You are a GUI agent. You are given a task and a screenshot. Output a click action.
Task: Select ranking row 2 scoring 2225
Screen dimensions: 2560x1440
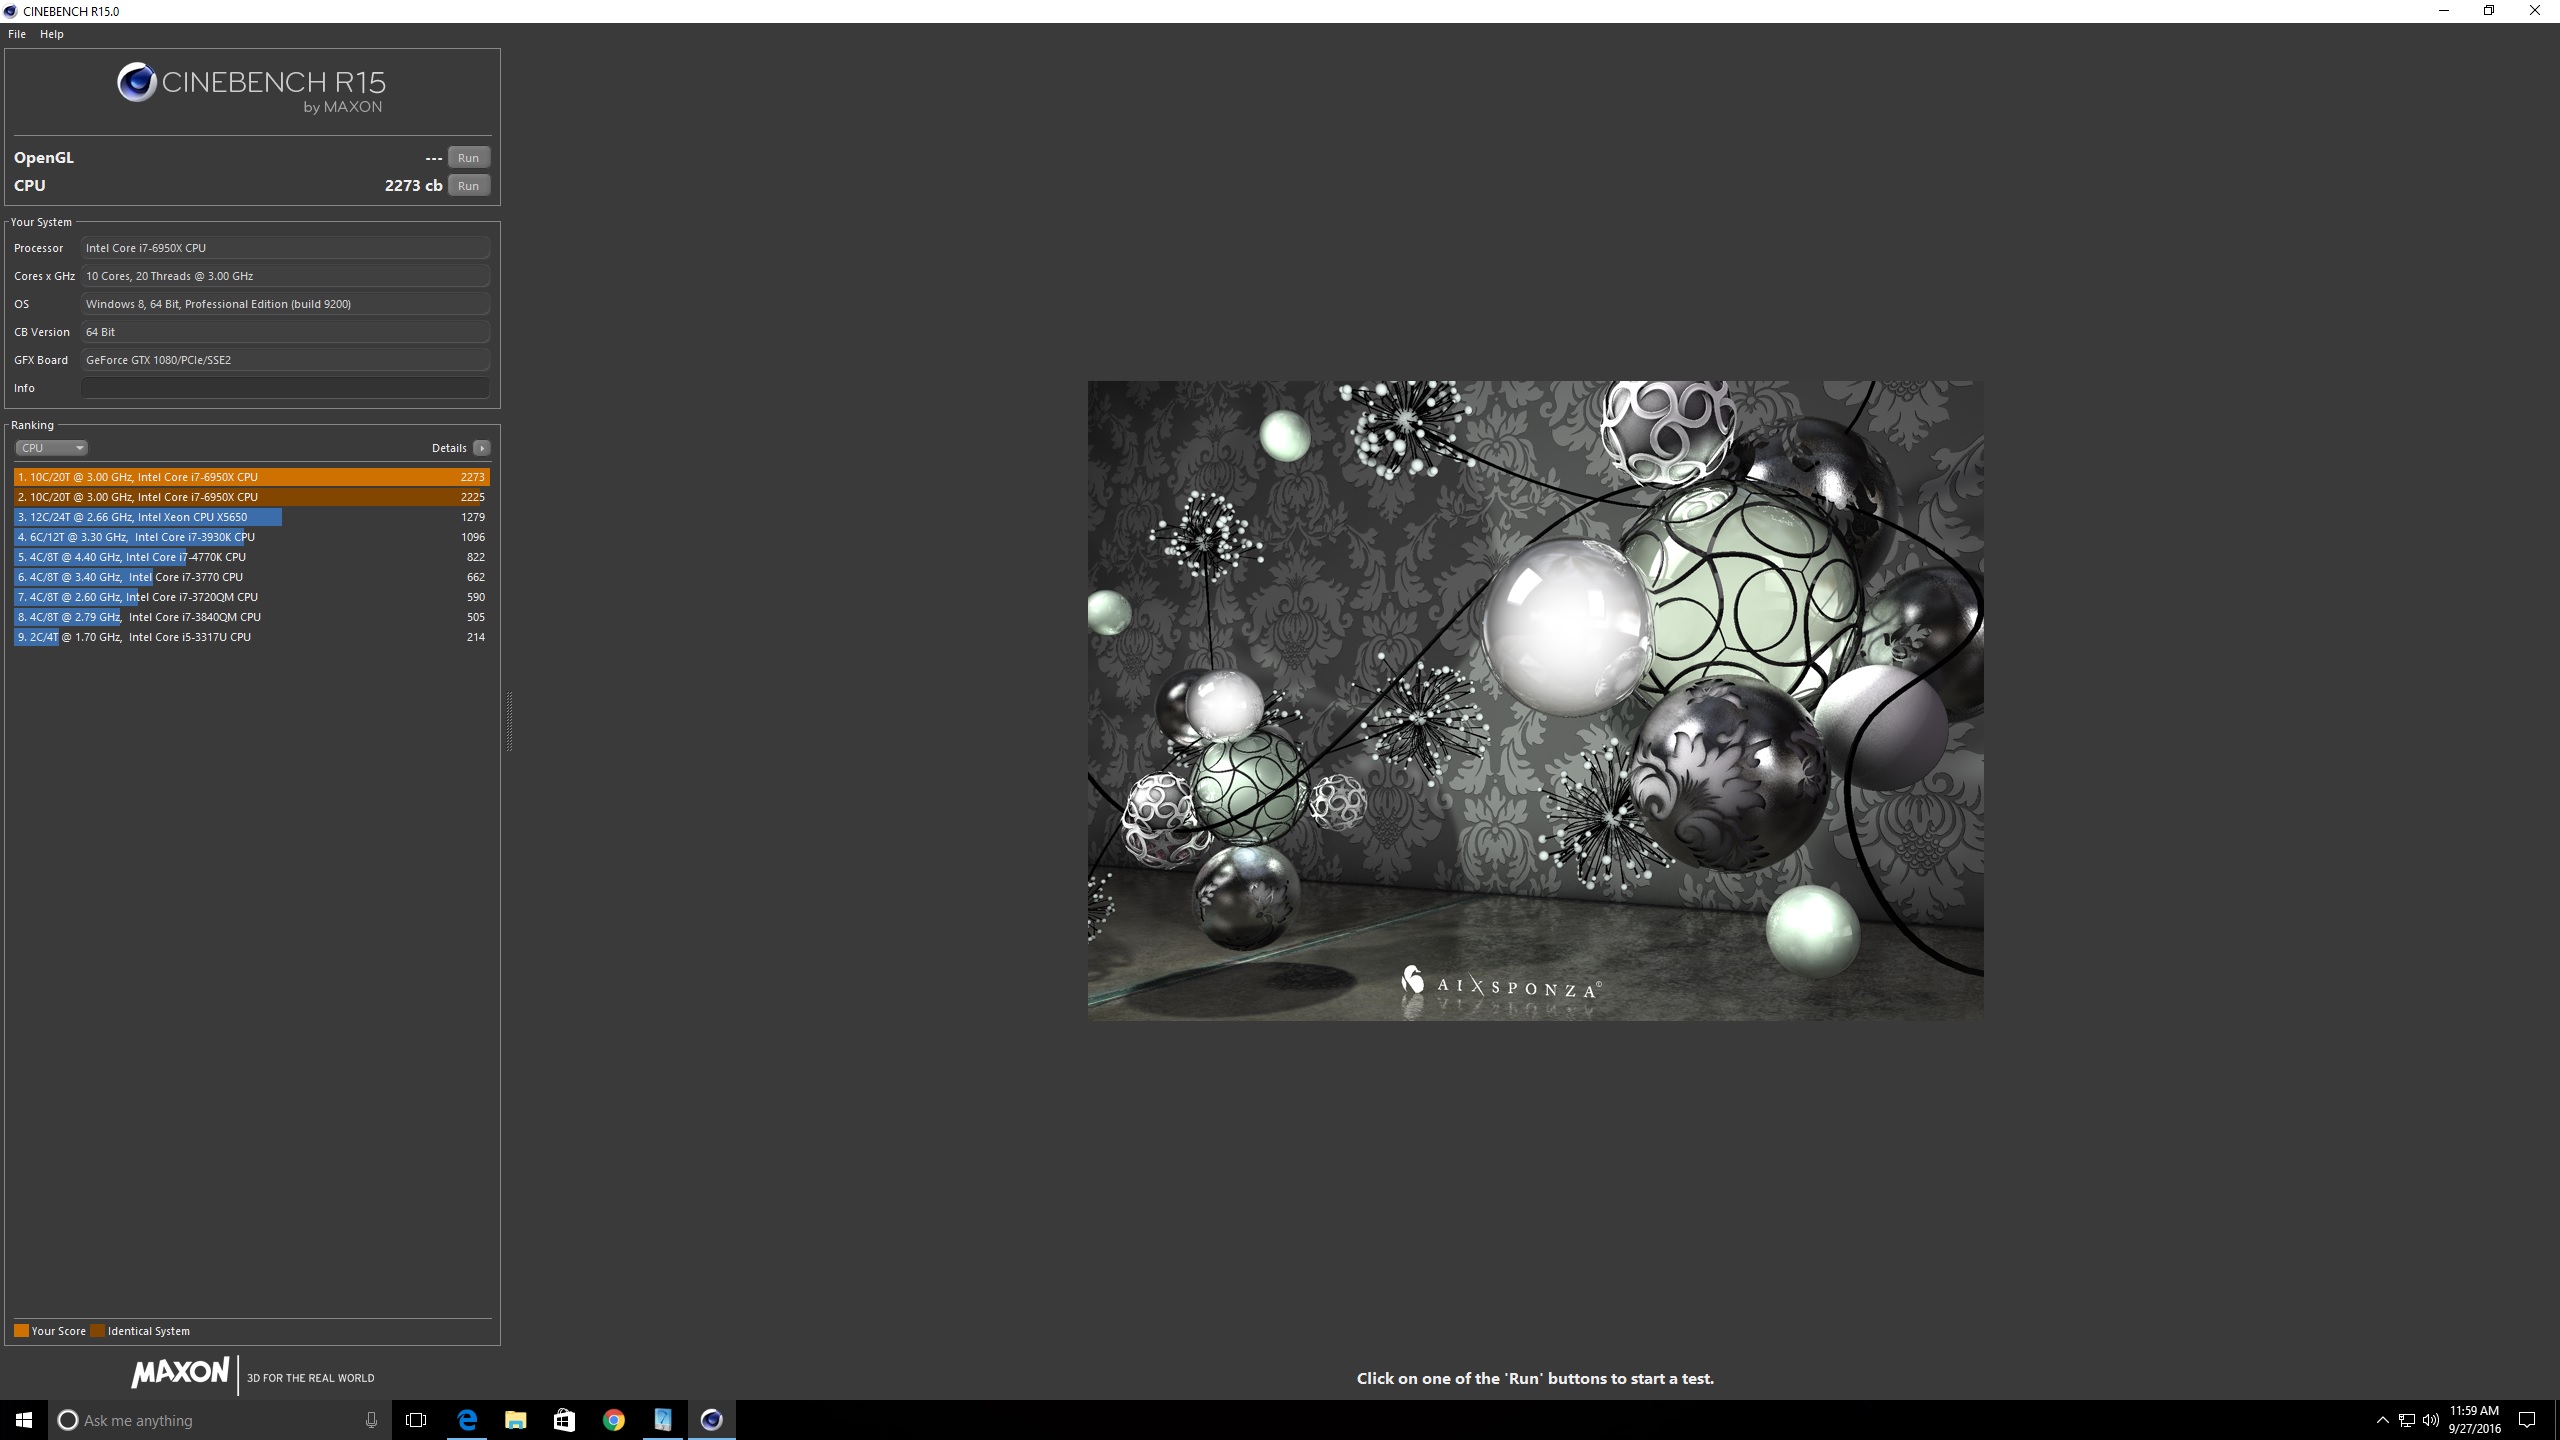coord(252,497)
